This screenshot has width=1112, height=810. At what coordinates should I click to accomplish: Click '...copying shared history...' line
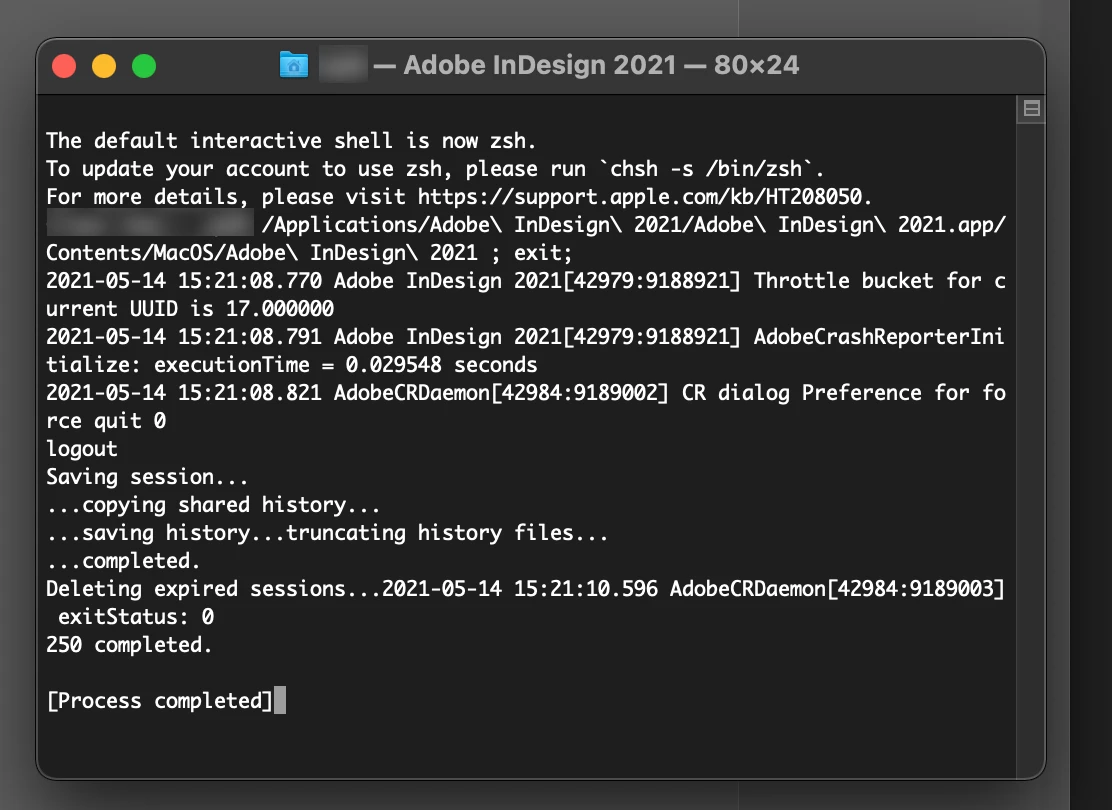pos(213,505)
